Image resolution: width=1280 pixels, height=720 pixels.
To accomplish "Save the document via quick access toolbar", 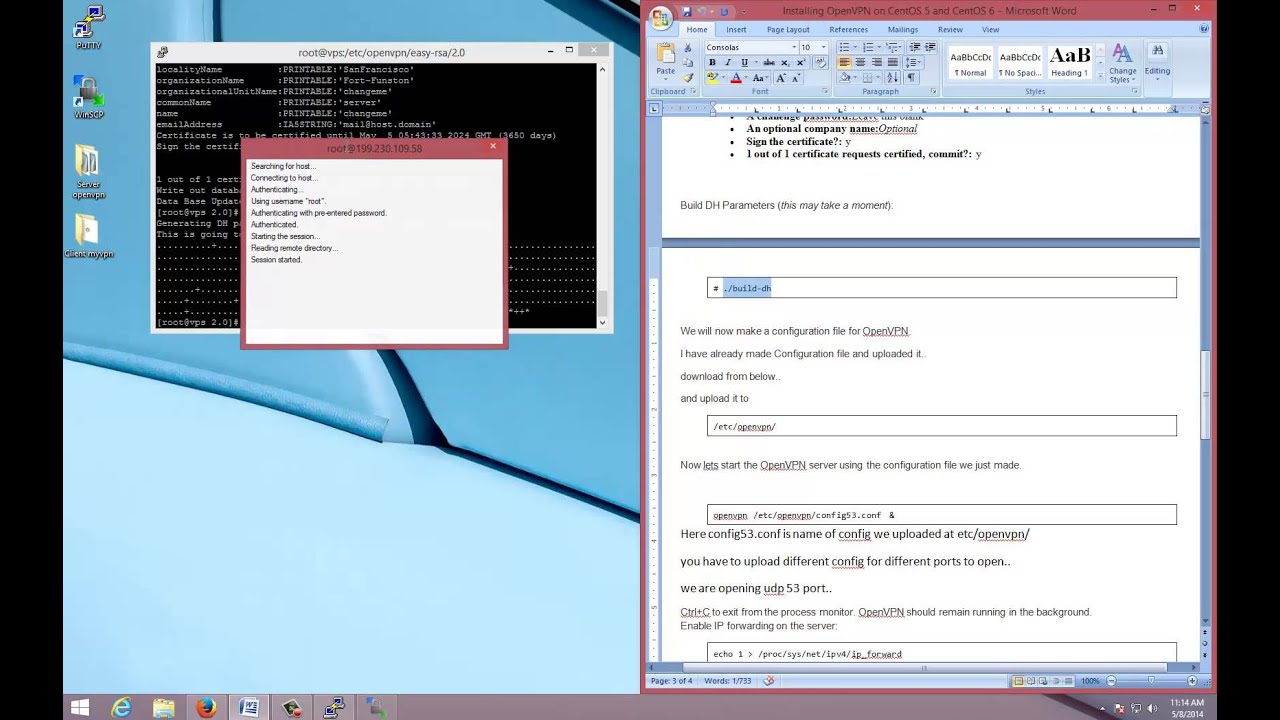I will click(686, 11).
